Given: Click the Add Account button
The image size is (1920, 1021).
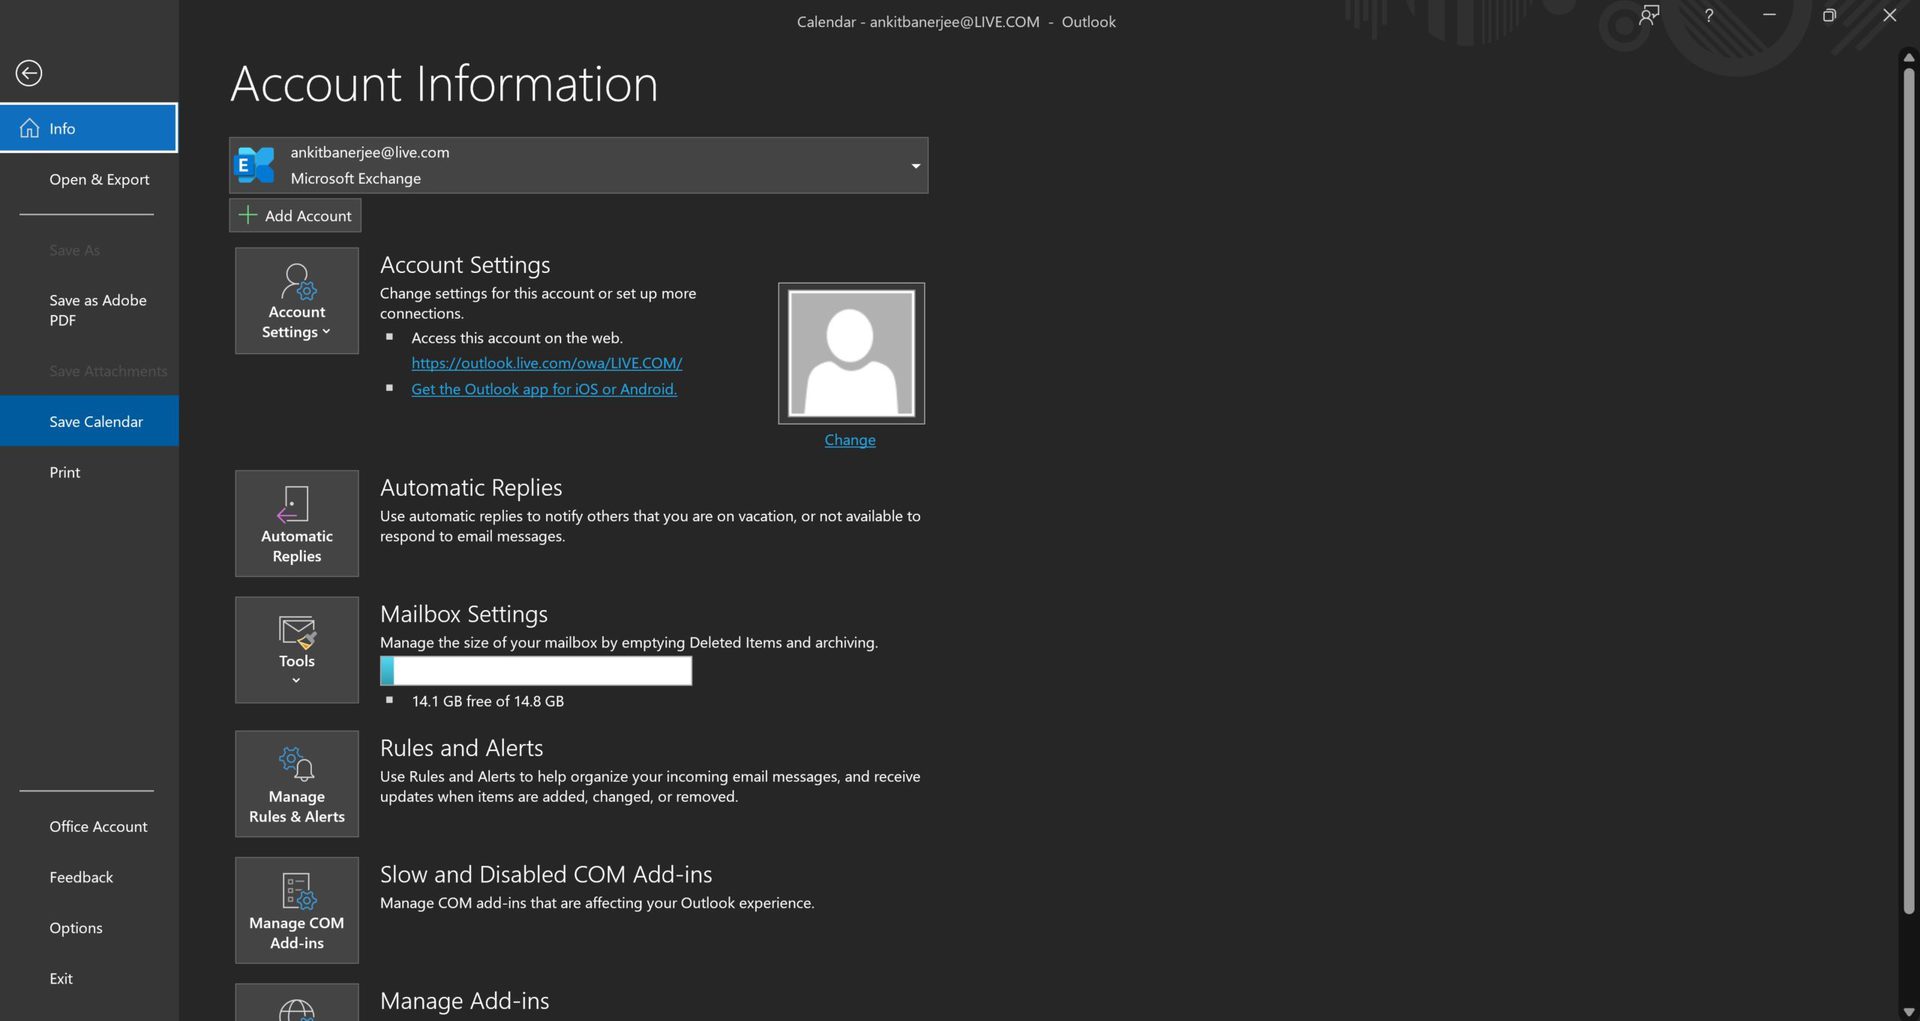Looking at the screenshot, I should [295, 216].
